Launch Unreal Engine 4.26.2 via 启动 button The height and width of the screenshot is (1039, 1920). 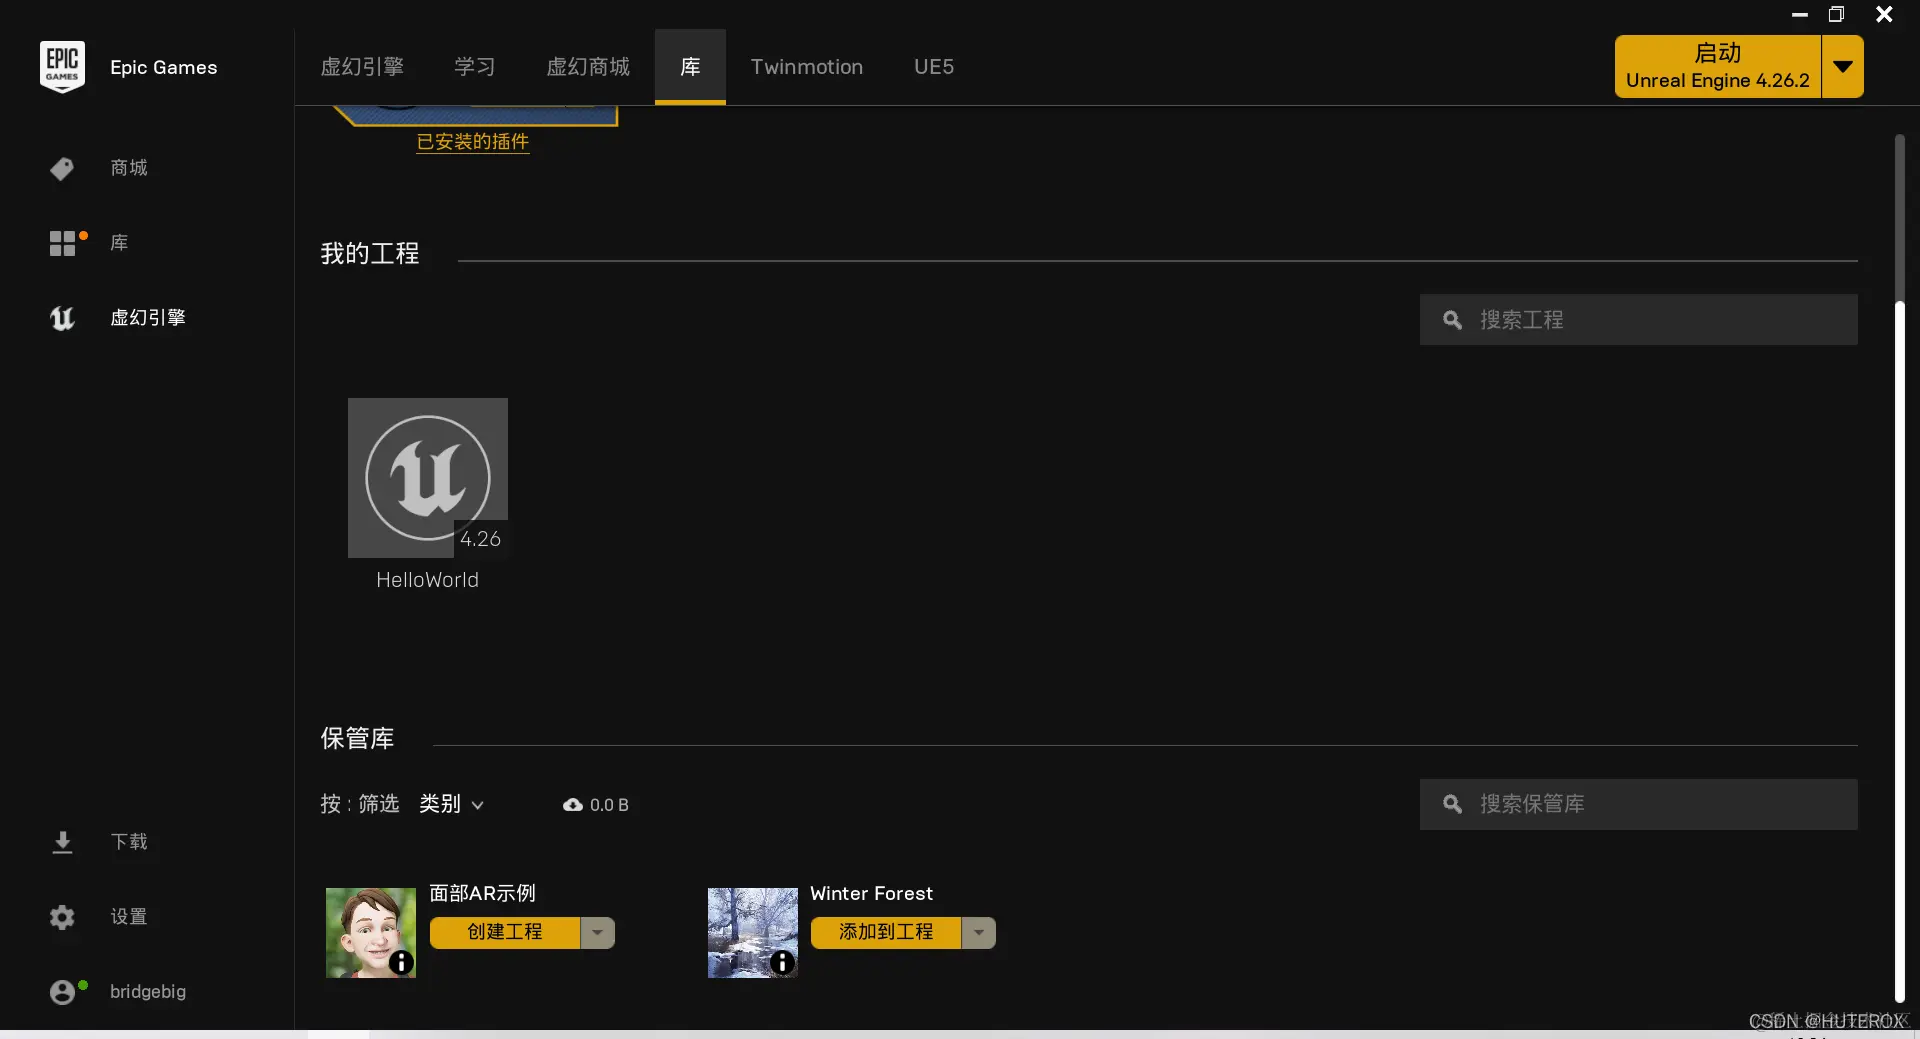pos(1718,67)
